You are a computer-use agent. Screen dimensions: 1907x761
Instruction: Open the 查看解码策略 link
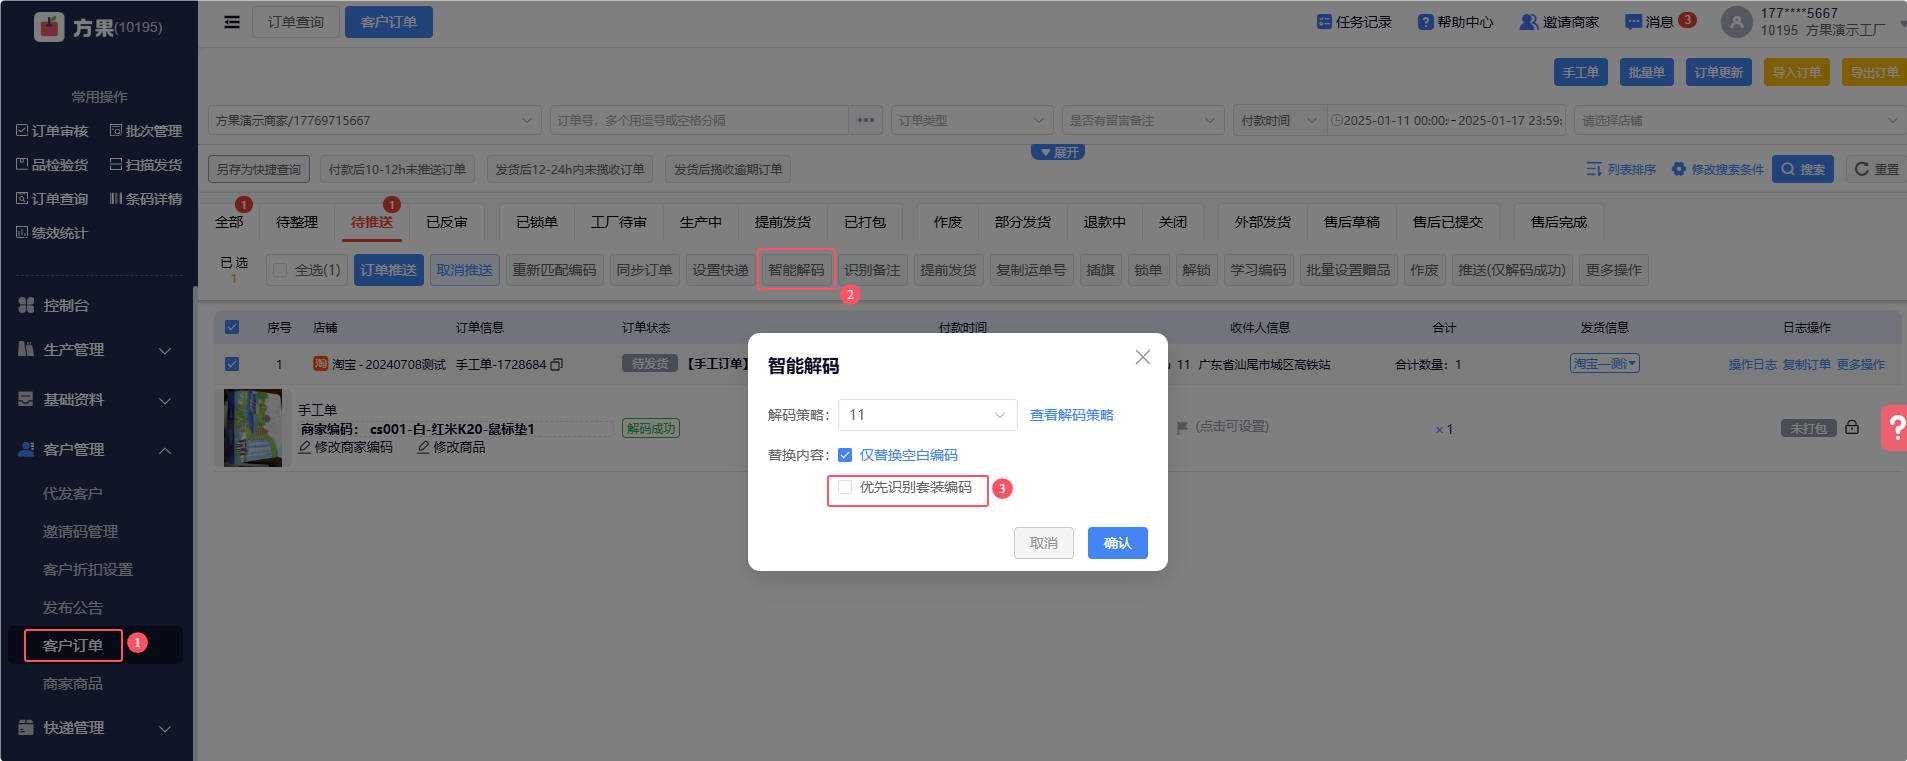1071,415
